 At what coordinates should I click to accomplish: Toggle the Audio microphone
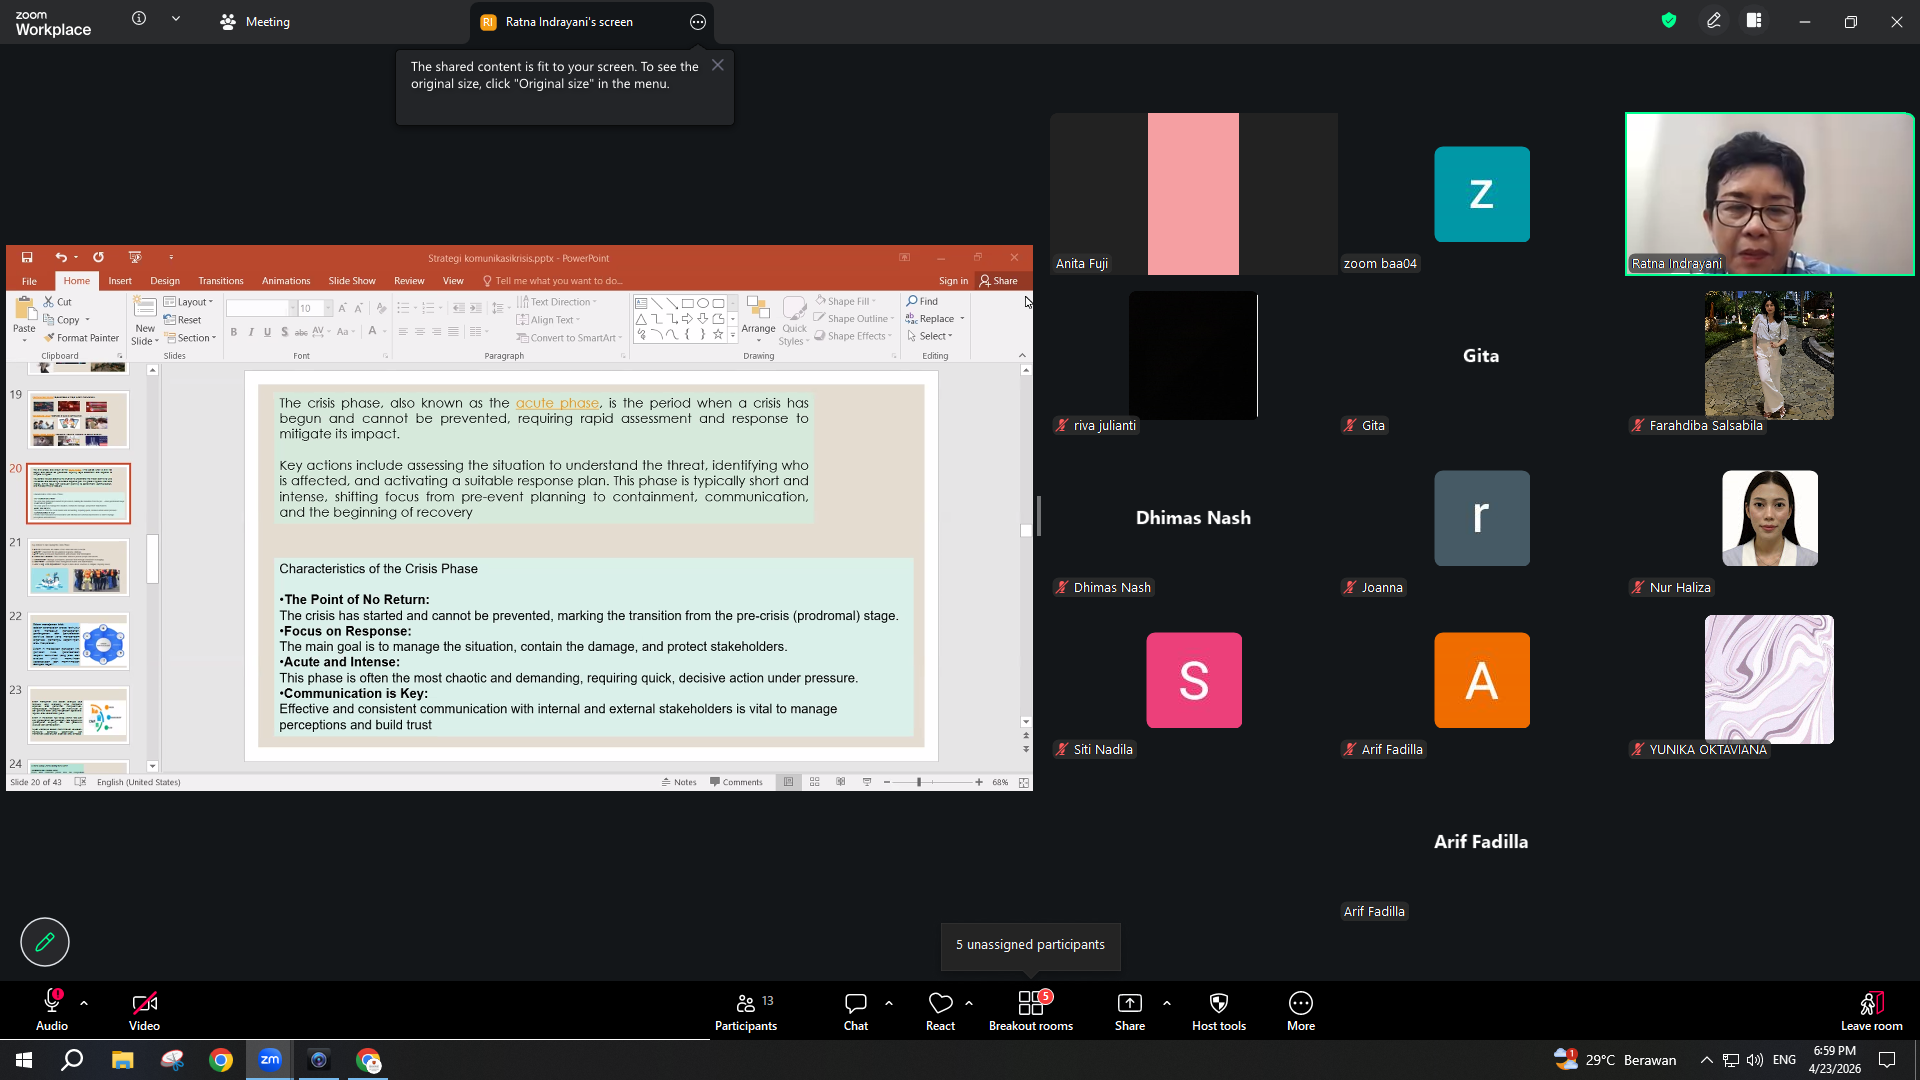pos(52,1011)
